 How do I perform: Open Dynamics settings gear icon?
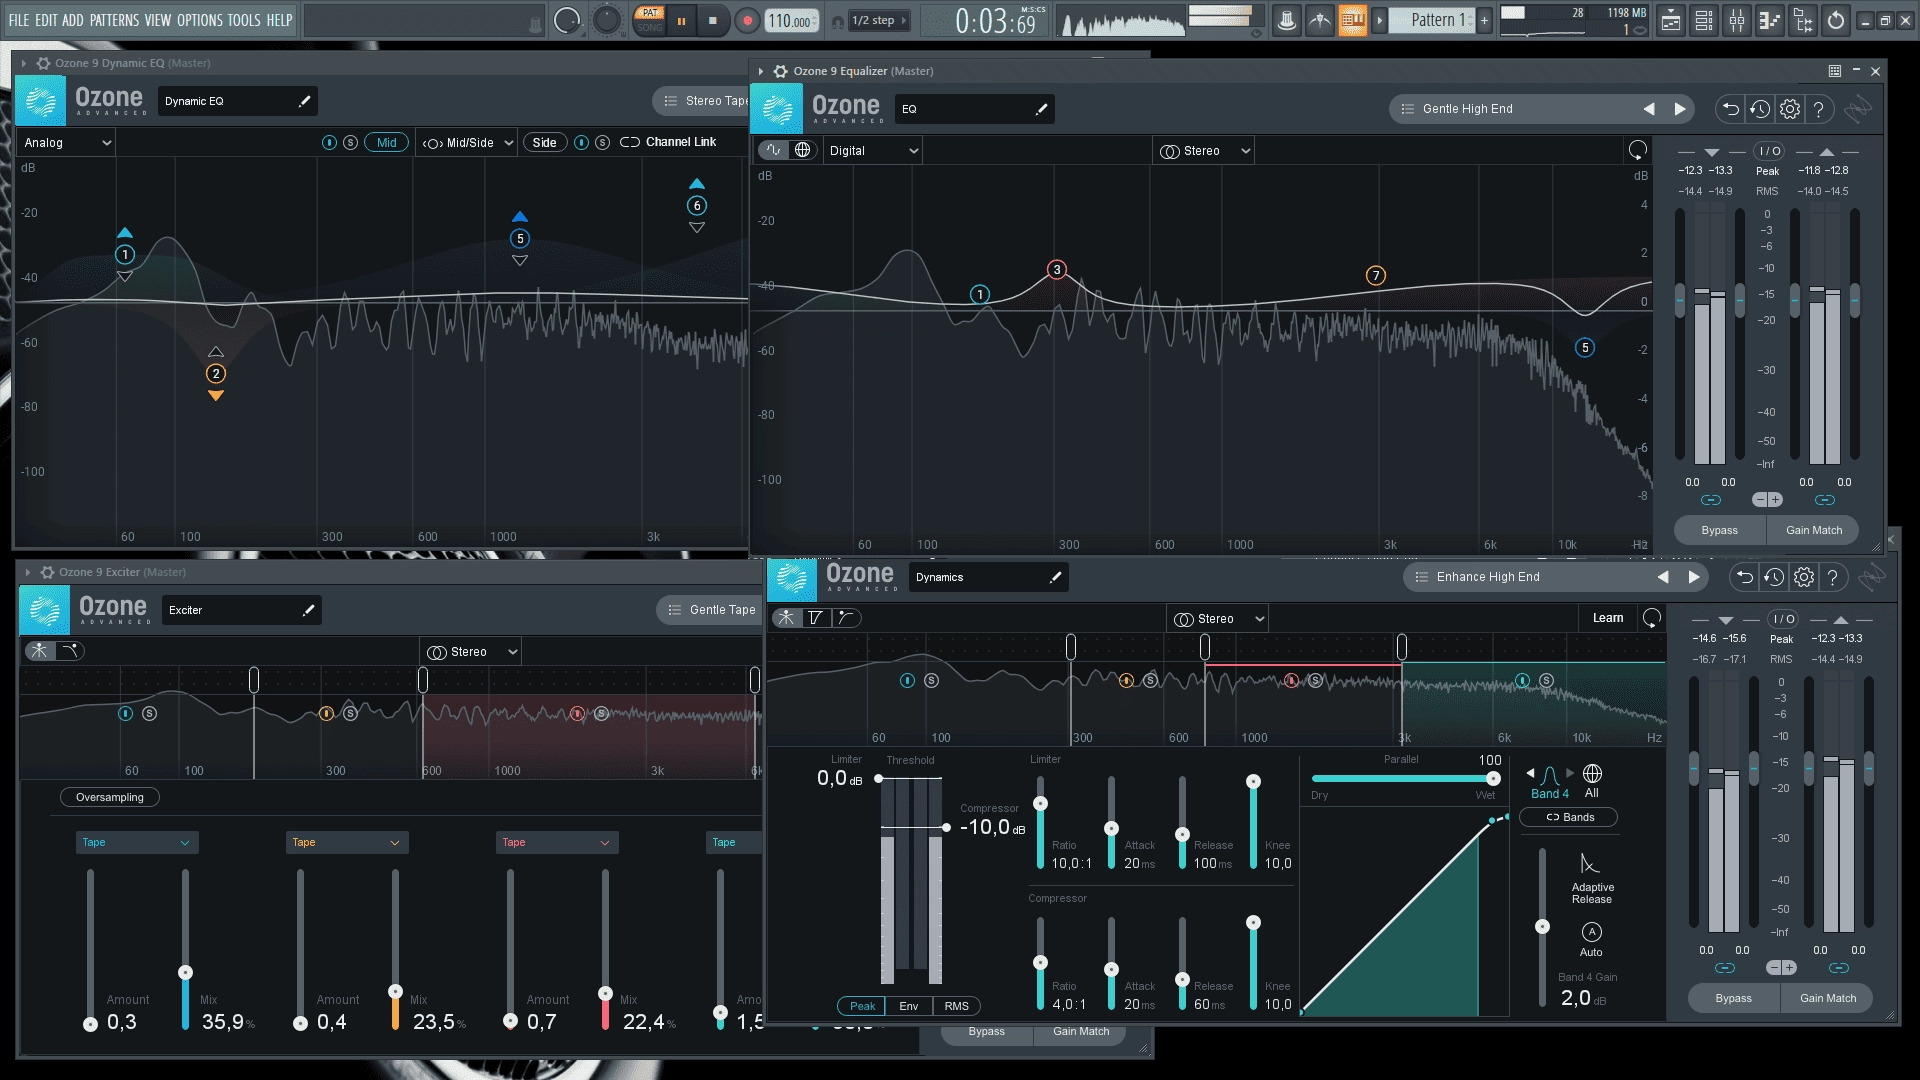pyautogui.click(x=1804, y=577)
